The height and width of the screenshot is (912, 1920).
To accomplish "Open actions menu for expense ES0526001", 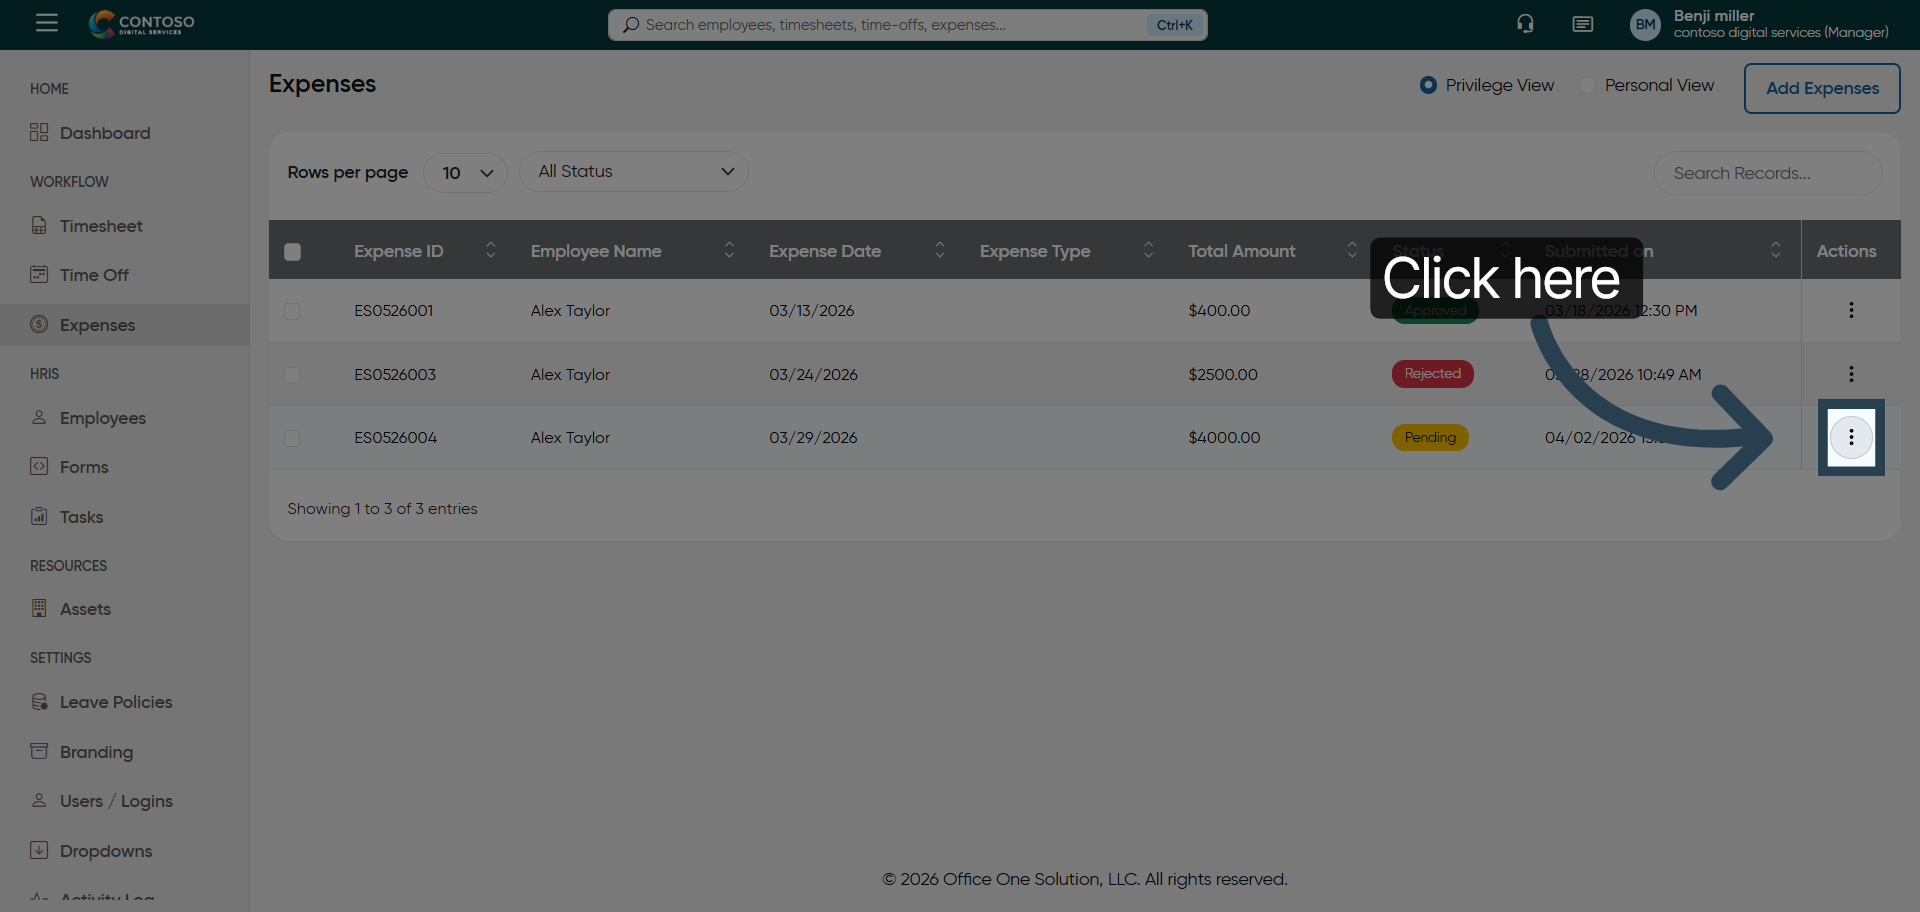I will pos(1851,311).
